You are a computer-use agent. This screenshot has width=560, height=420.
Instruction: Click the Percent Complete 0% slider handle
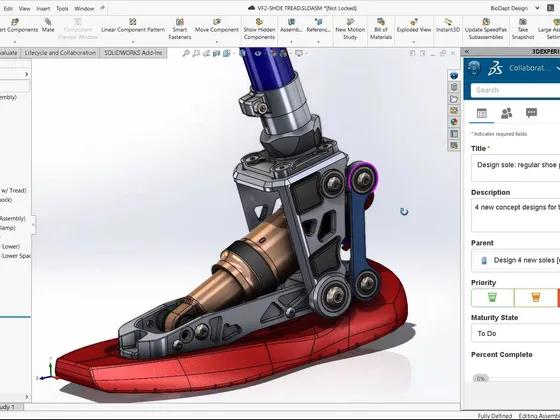(x=481, y=379)
